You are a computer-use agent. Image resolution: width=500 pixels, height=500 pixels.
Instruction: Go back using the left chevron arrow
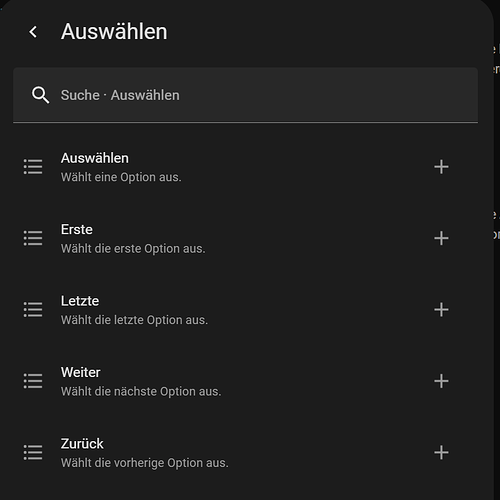[x=33, y=32]
